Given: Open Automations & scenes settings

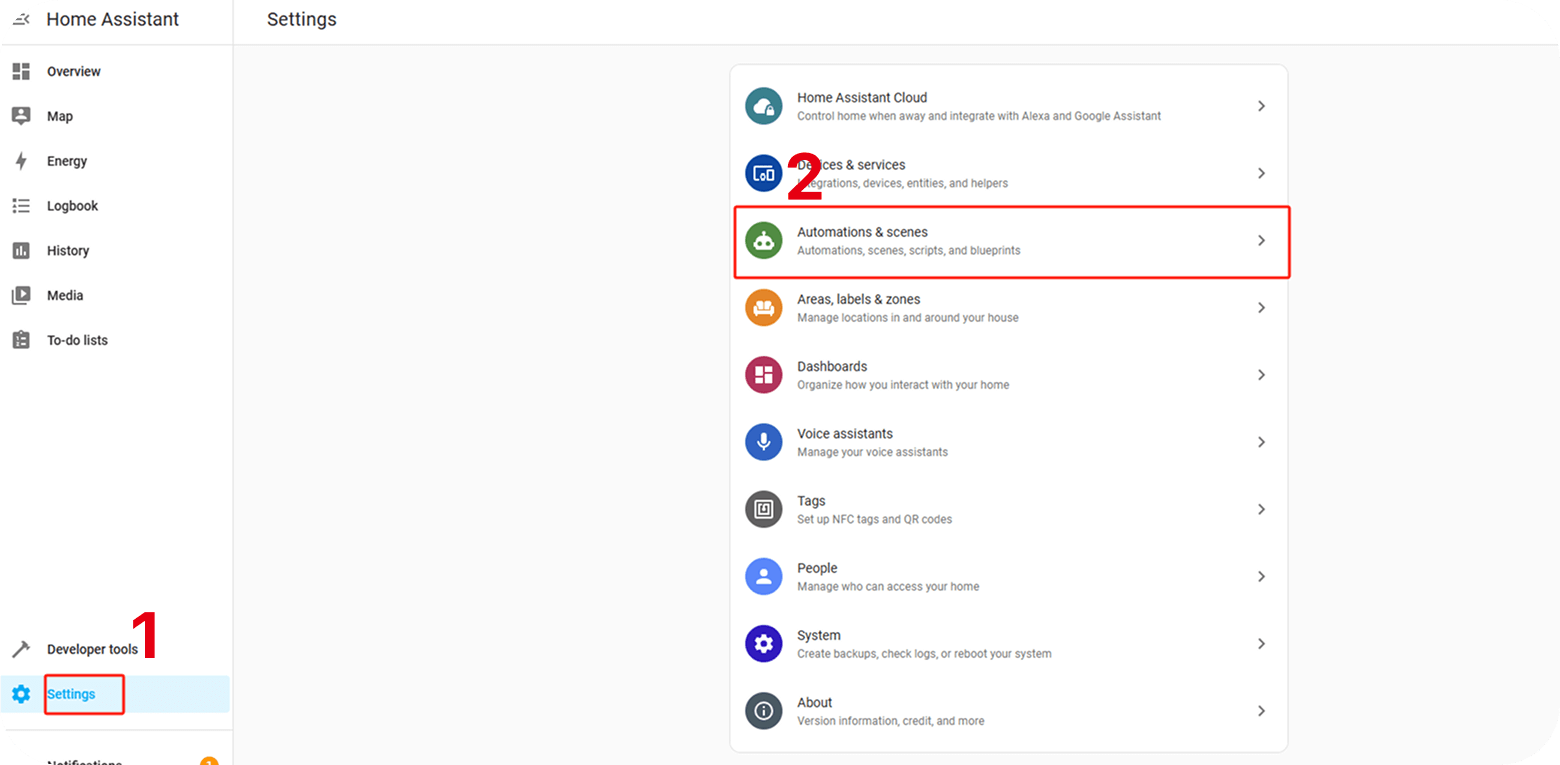Looking at the screenshot, I should (x=1009, y=240).
